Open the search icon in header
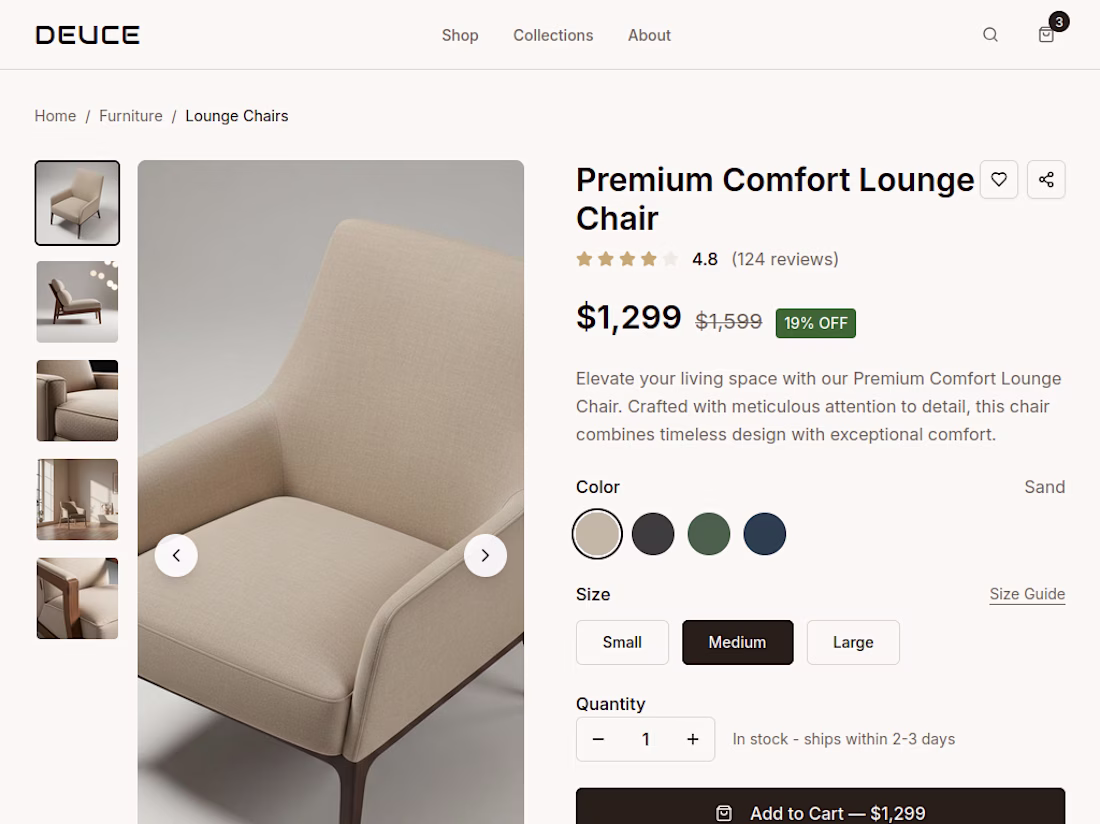 coord(990,35)
